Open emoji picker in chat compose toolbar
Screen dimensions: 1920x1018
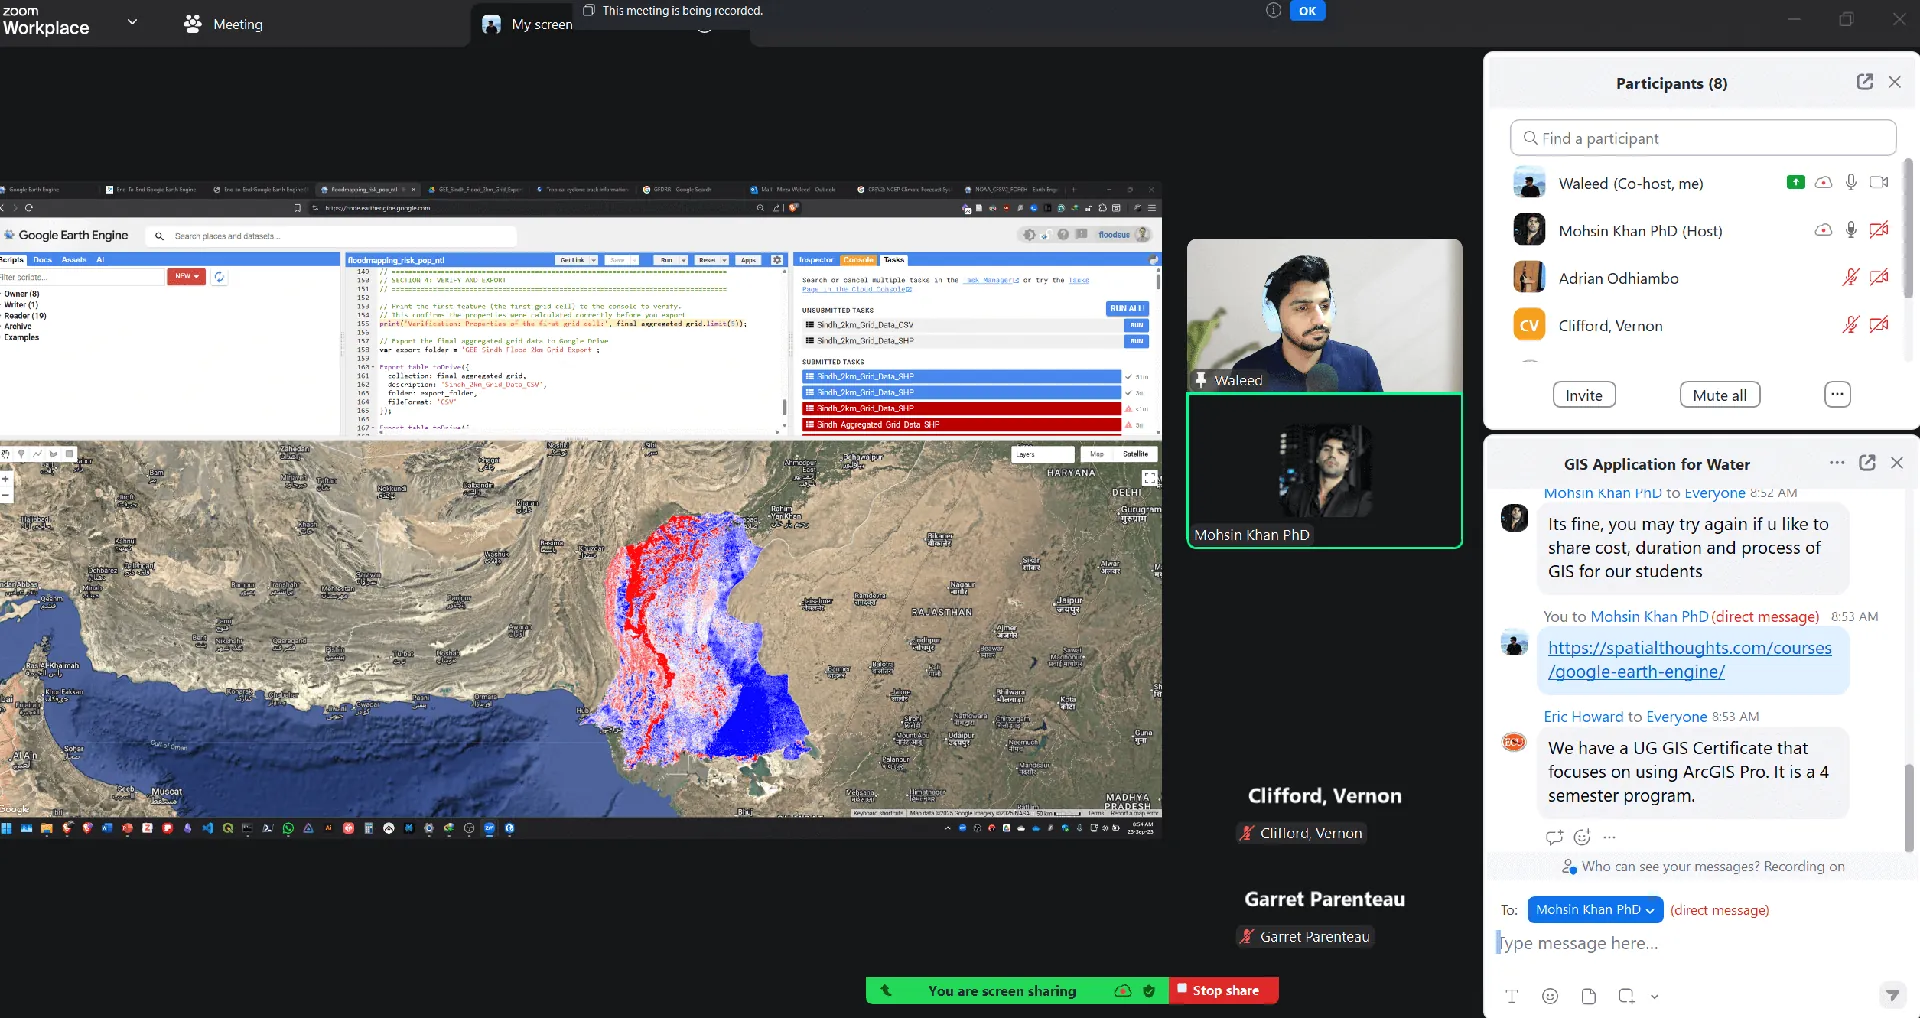coord(1550,996)
